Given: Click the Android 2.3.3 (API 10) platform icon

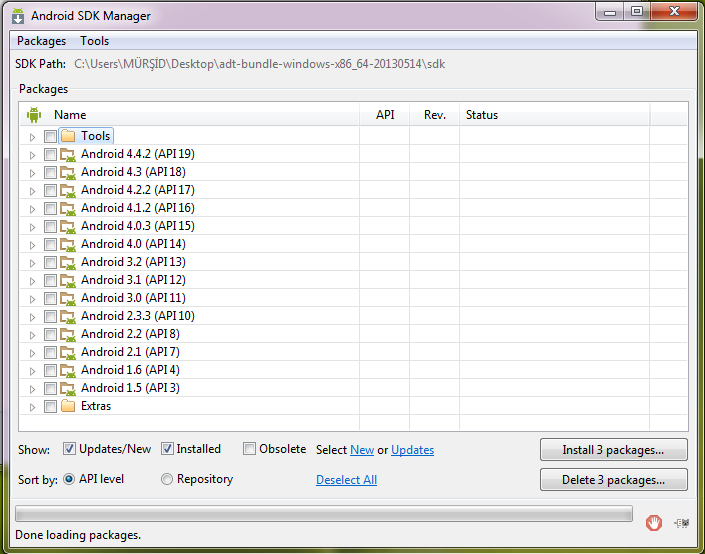Looking at the screenshot, I should (68, 316).
